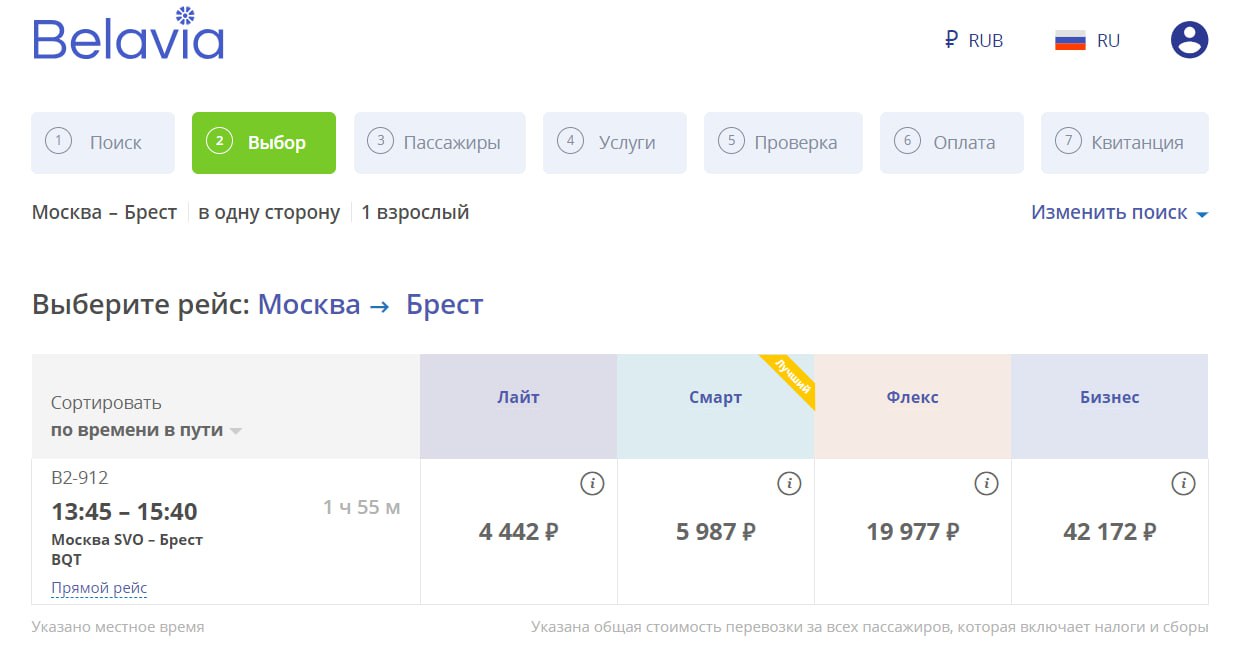
Task: Select Лайт fare for 4 442 ₽
Action: pyautogui.click(x=518, y=532)
